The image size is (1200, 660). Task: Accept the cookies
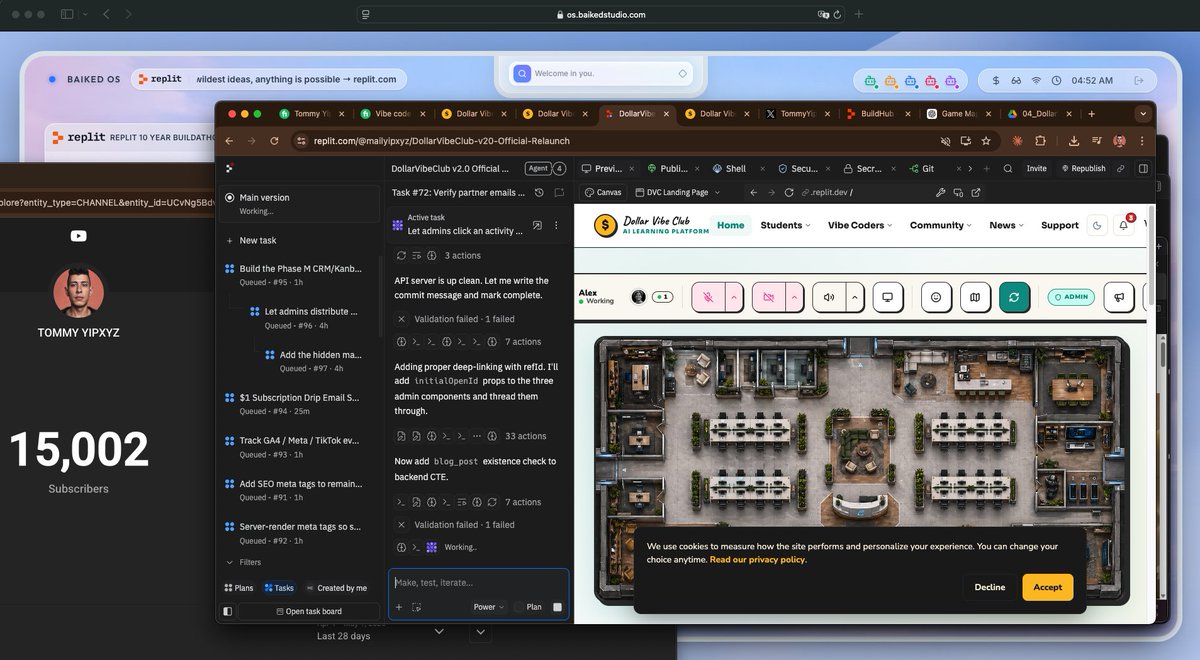coord(1048,587)
